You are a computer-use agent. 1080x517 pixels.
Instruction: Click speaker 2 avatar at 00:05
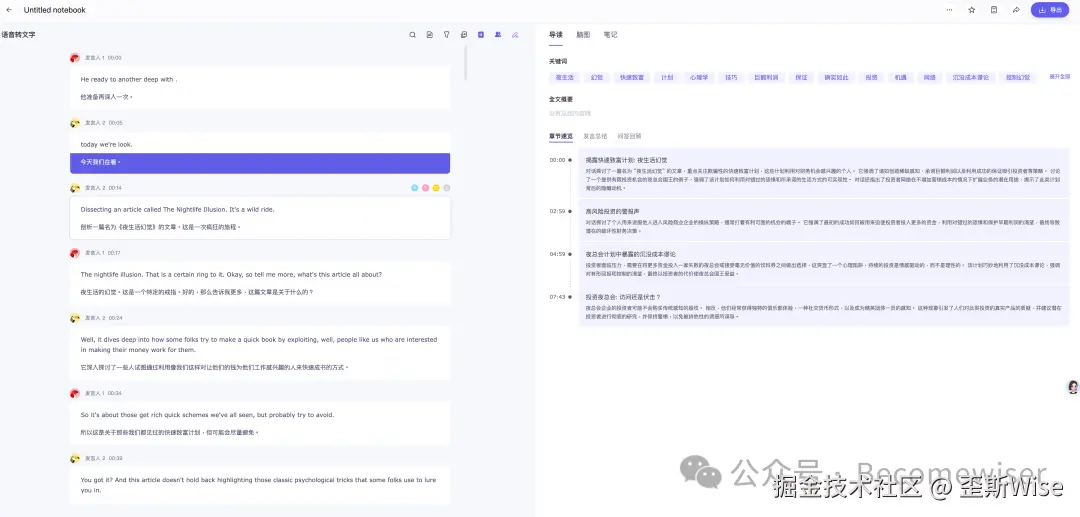click(75, 123)
